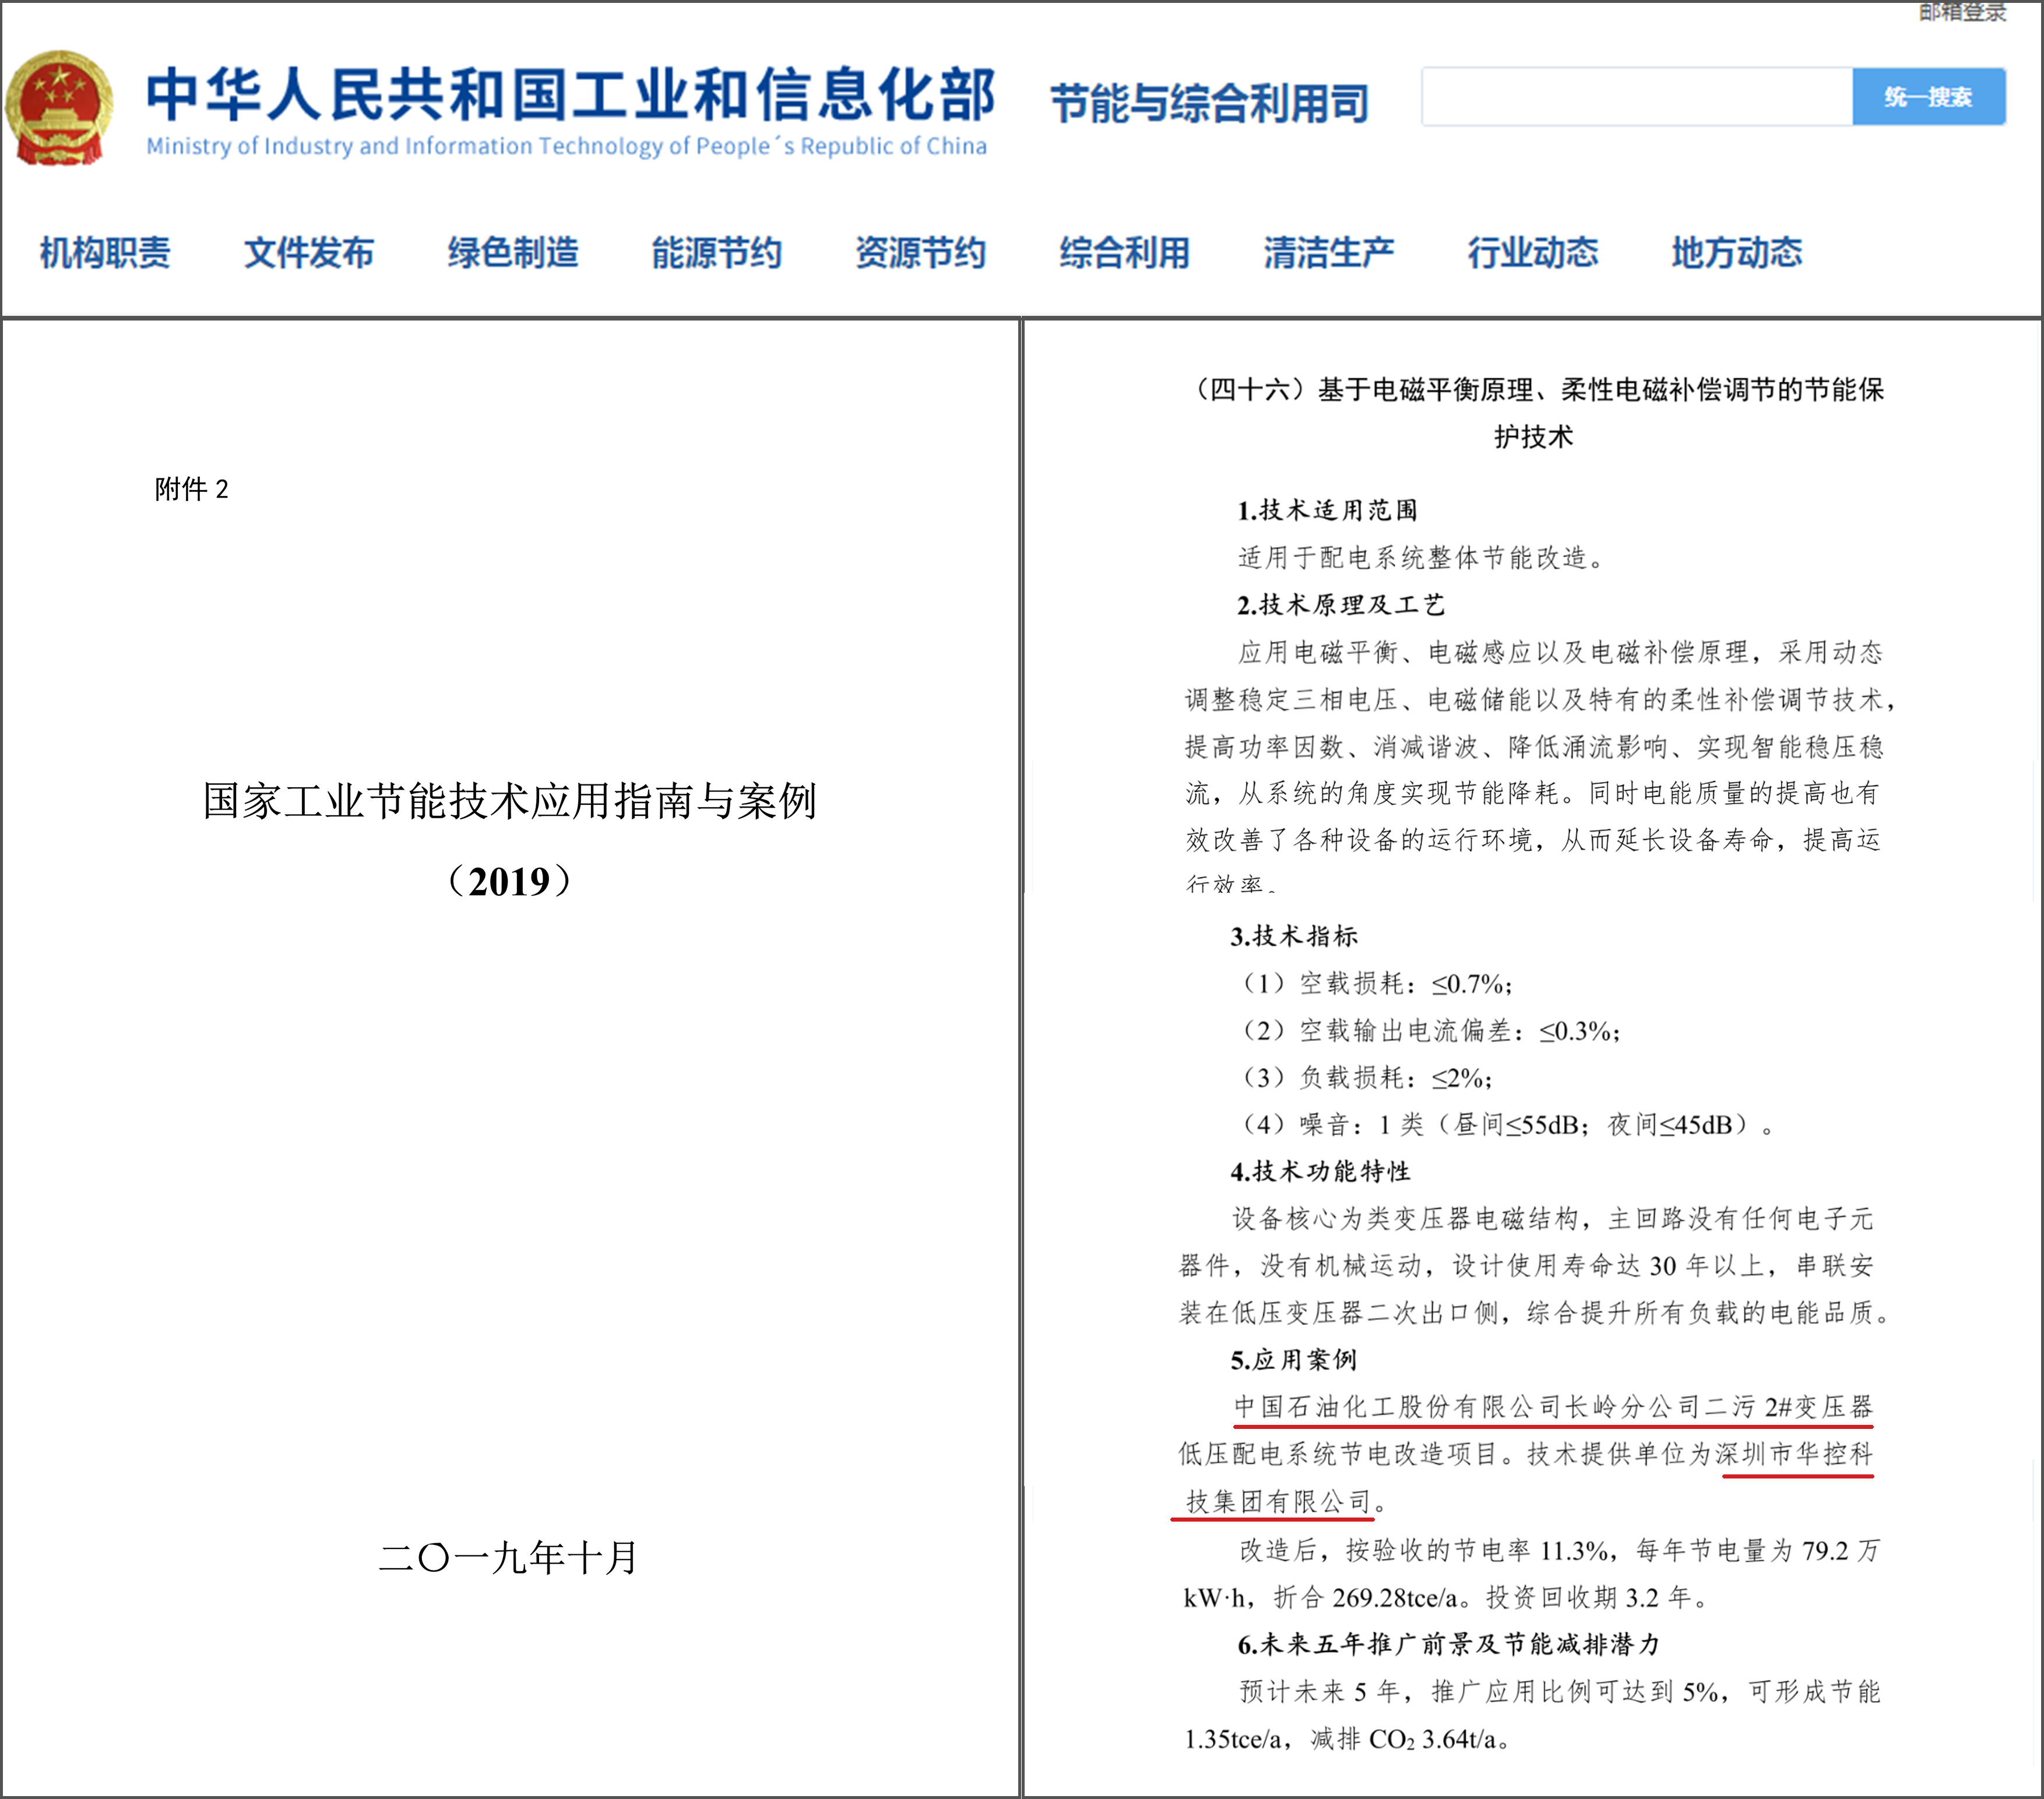Open the 能源节约 menu item
Viewport: 2044px width, 1799px height.
click(716, 253)
